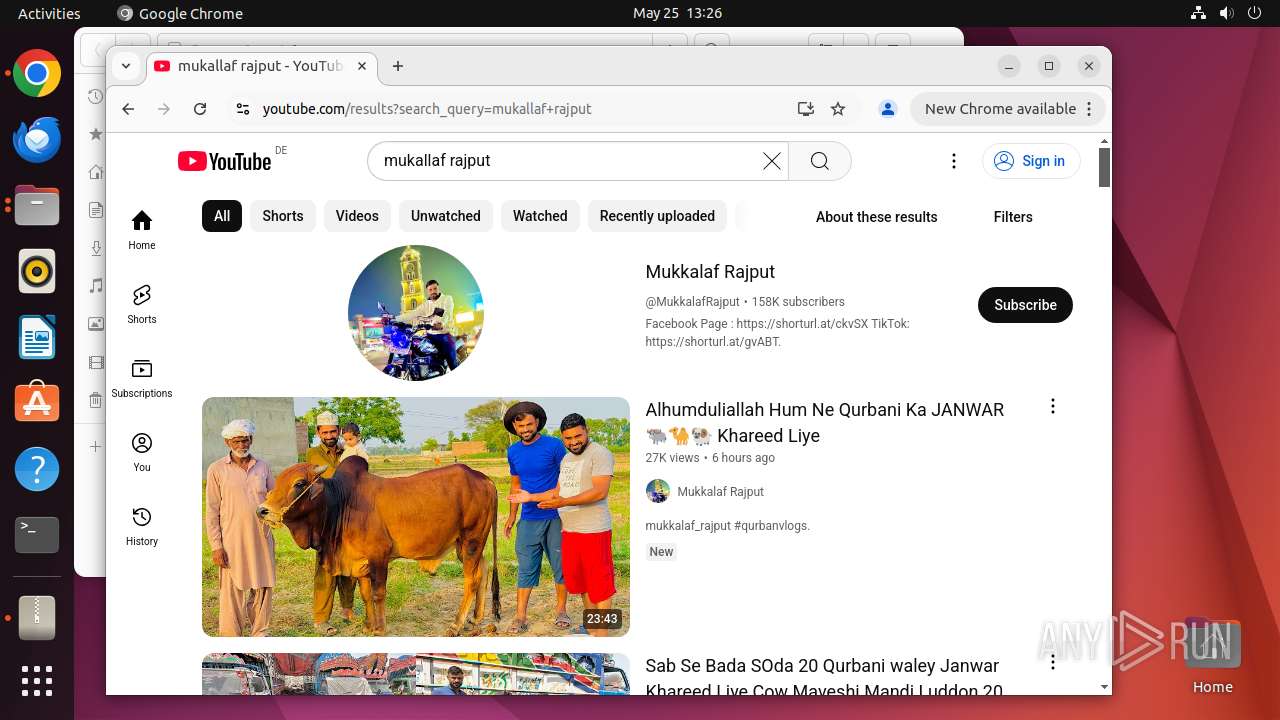Open Alhumduliallah Hum Ne Qurbani video title
Viewport: 1280px width, 720px height.
click(x=825, y=422)
